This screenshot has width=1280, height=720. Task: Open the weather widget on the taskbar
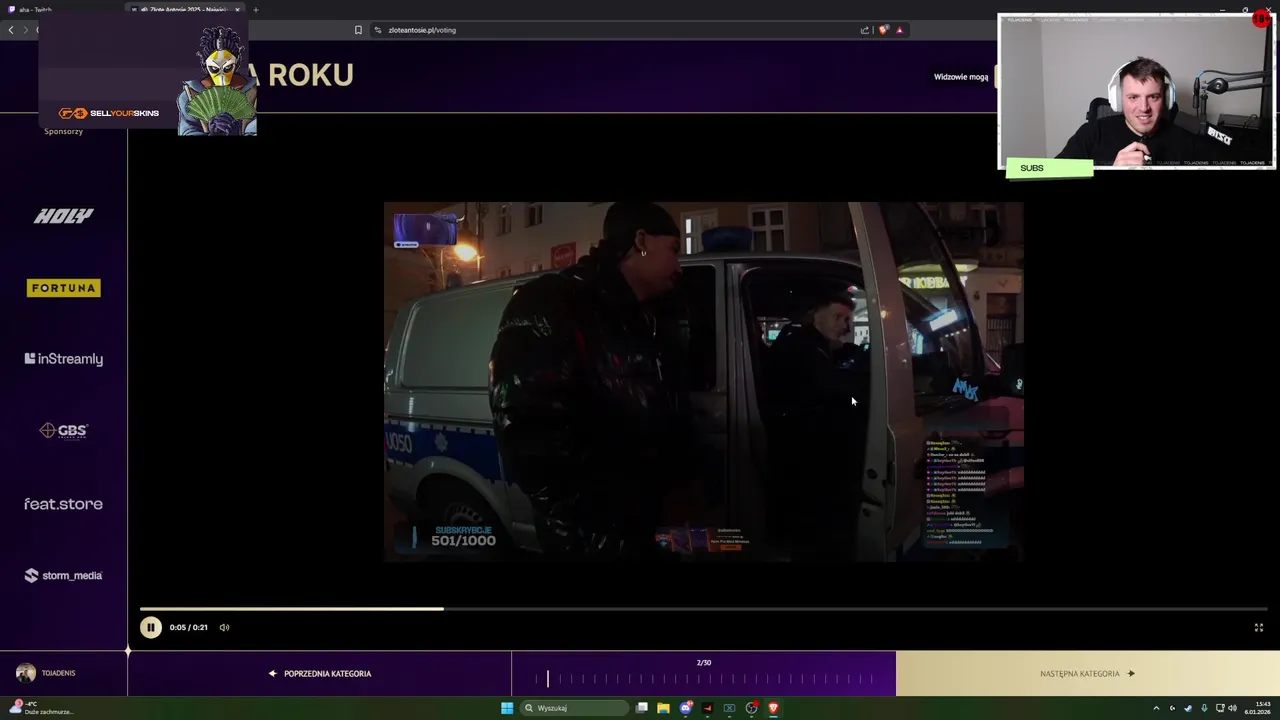pyautogui.click(x=40, y=708)
